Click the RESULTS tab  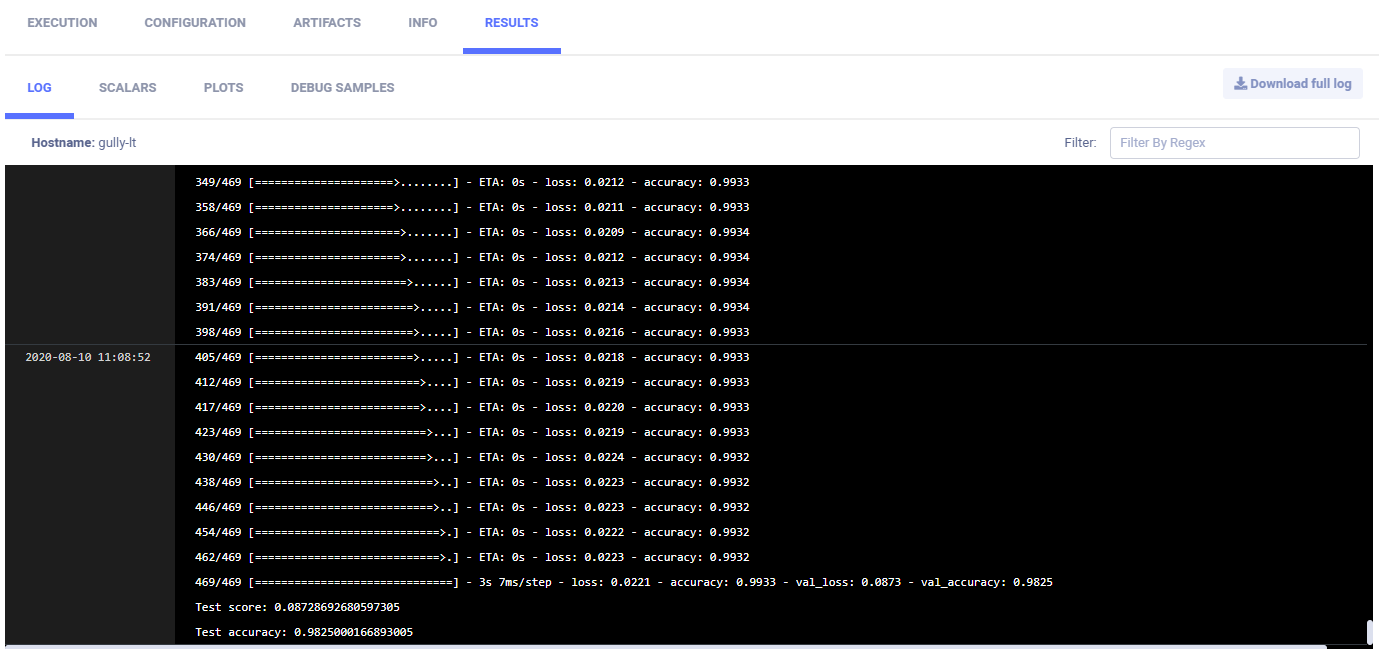tap(511, 23)
